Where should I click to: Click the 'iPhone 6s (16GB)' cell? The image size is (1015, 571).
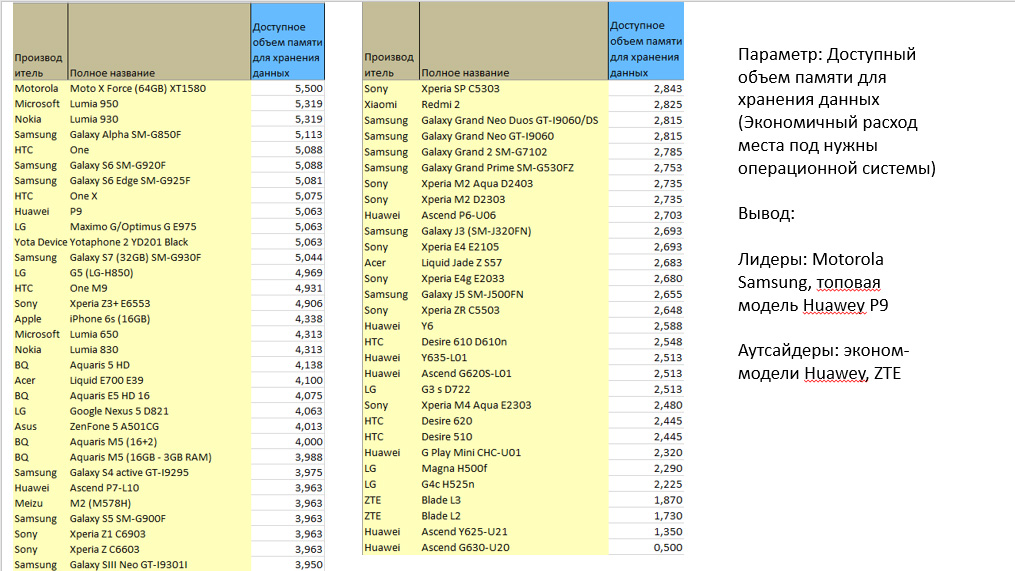[159, 319]
